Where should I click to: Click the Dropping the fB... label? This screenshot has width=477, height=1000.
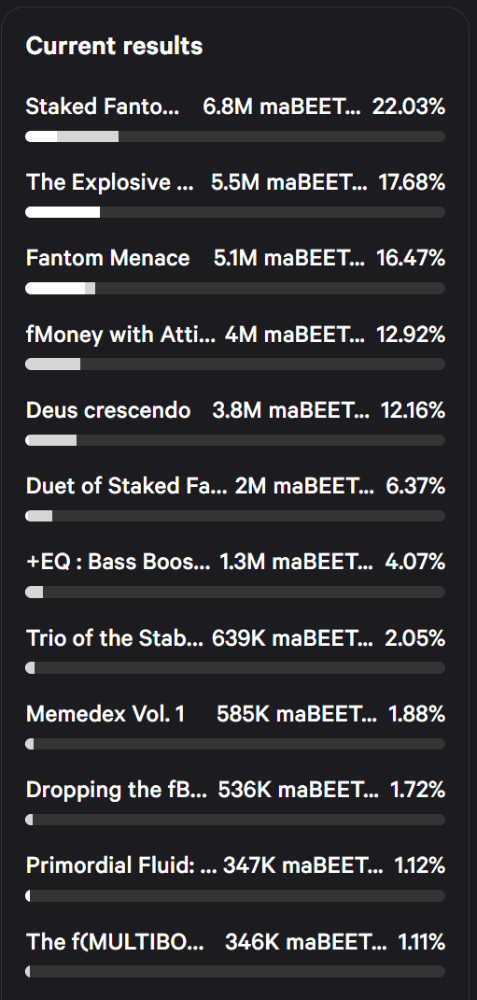(117, 790)
